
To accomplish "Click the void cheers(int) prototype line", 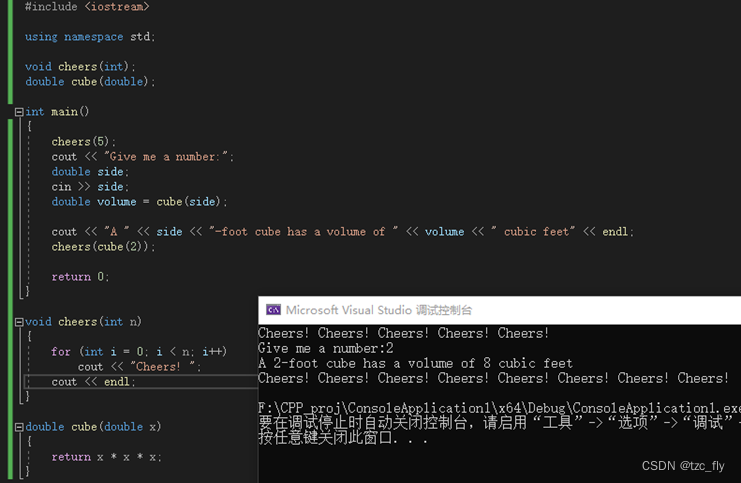I will (80, 67).
